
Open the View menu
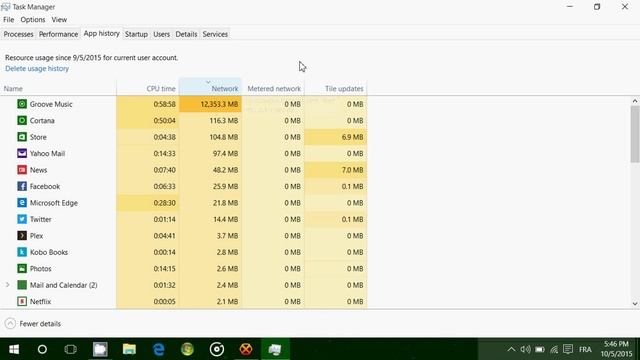(x=59, y=20)
